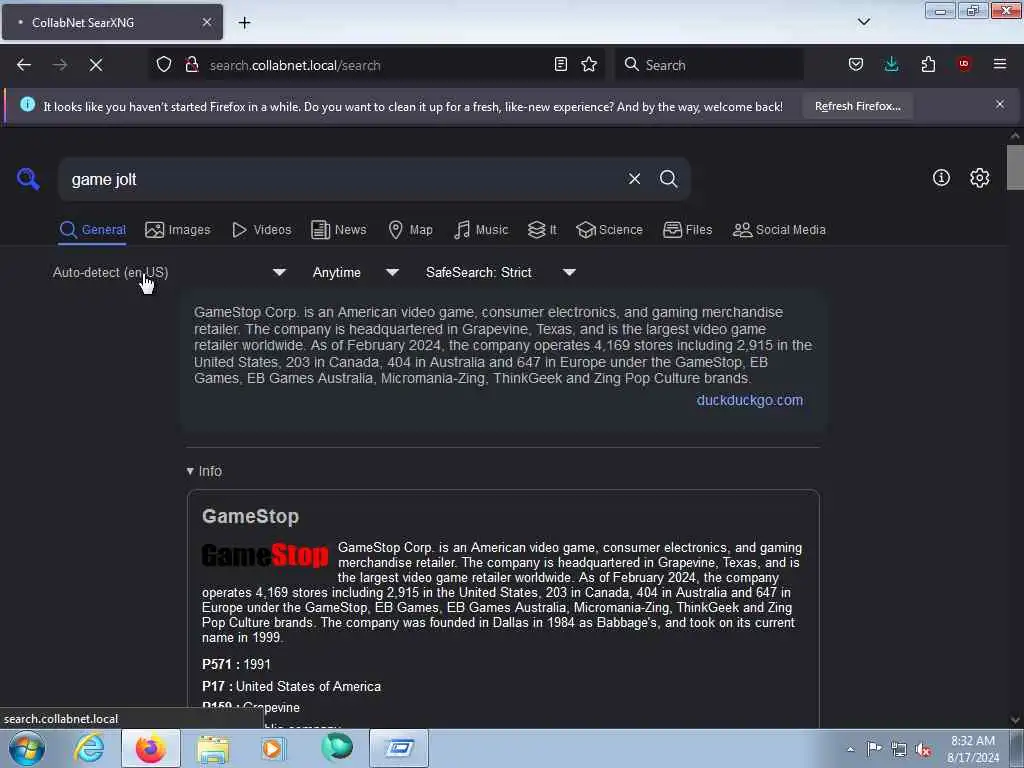Open the extensions menu
This screenshot has height=768, width=1024.
pyautogui.click(x=928, y=65)
